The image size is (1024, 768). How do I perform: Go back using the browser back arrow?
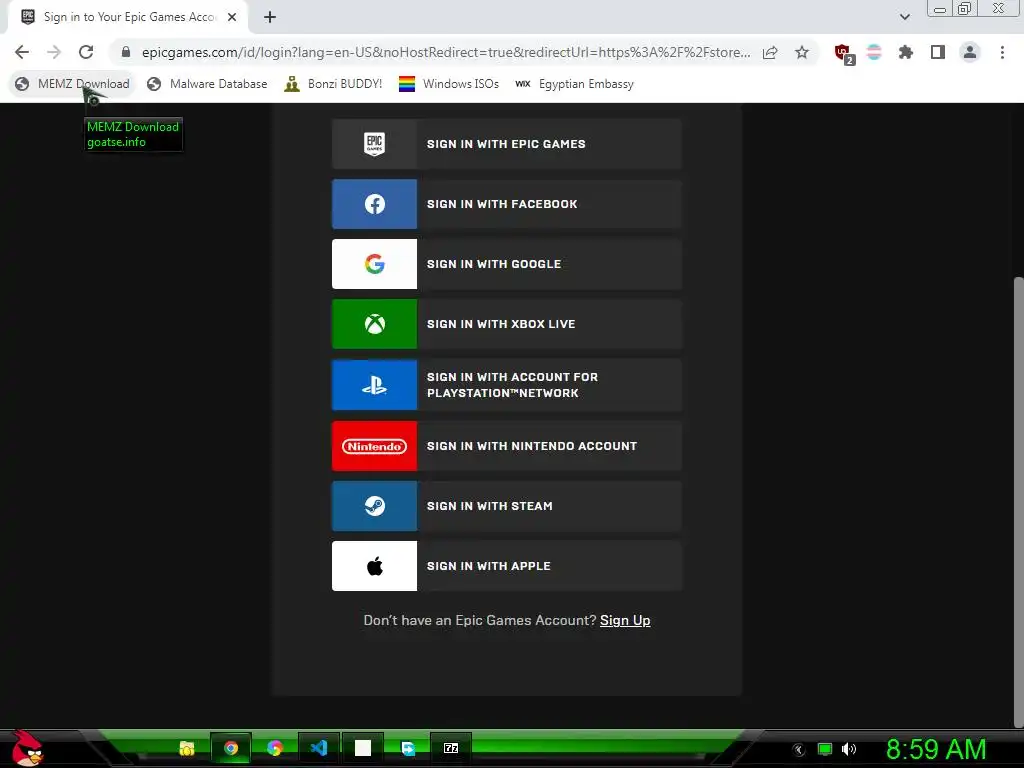pyautogui.click(x=22, y=52)
